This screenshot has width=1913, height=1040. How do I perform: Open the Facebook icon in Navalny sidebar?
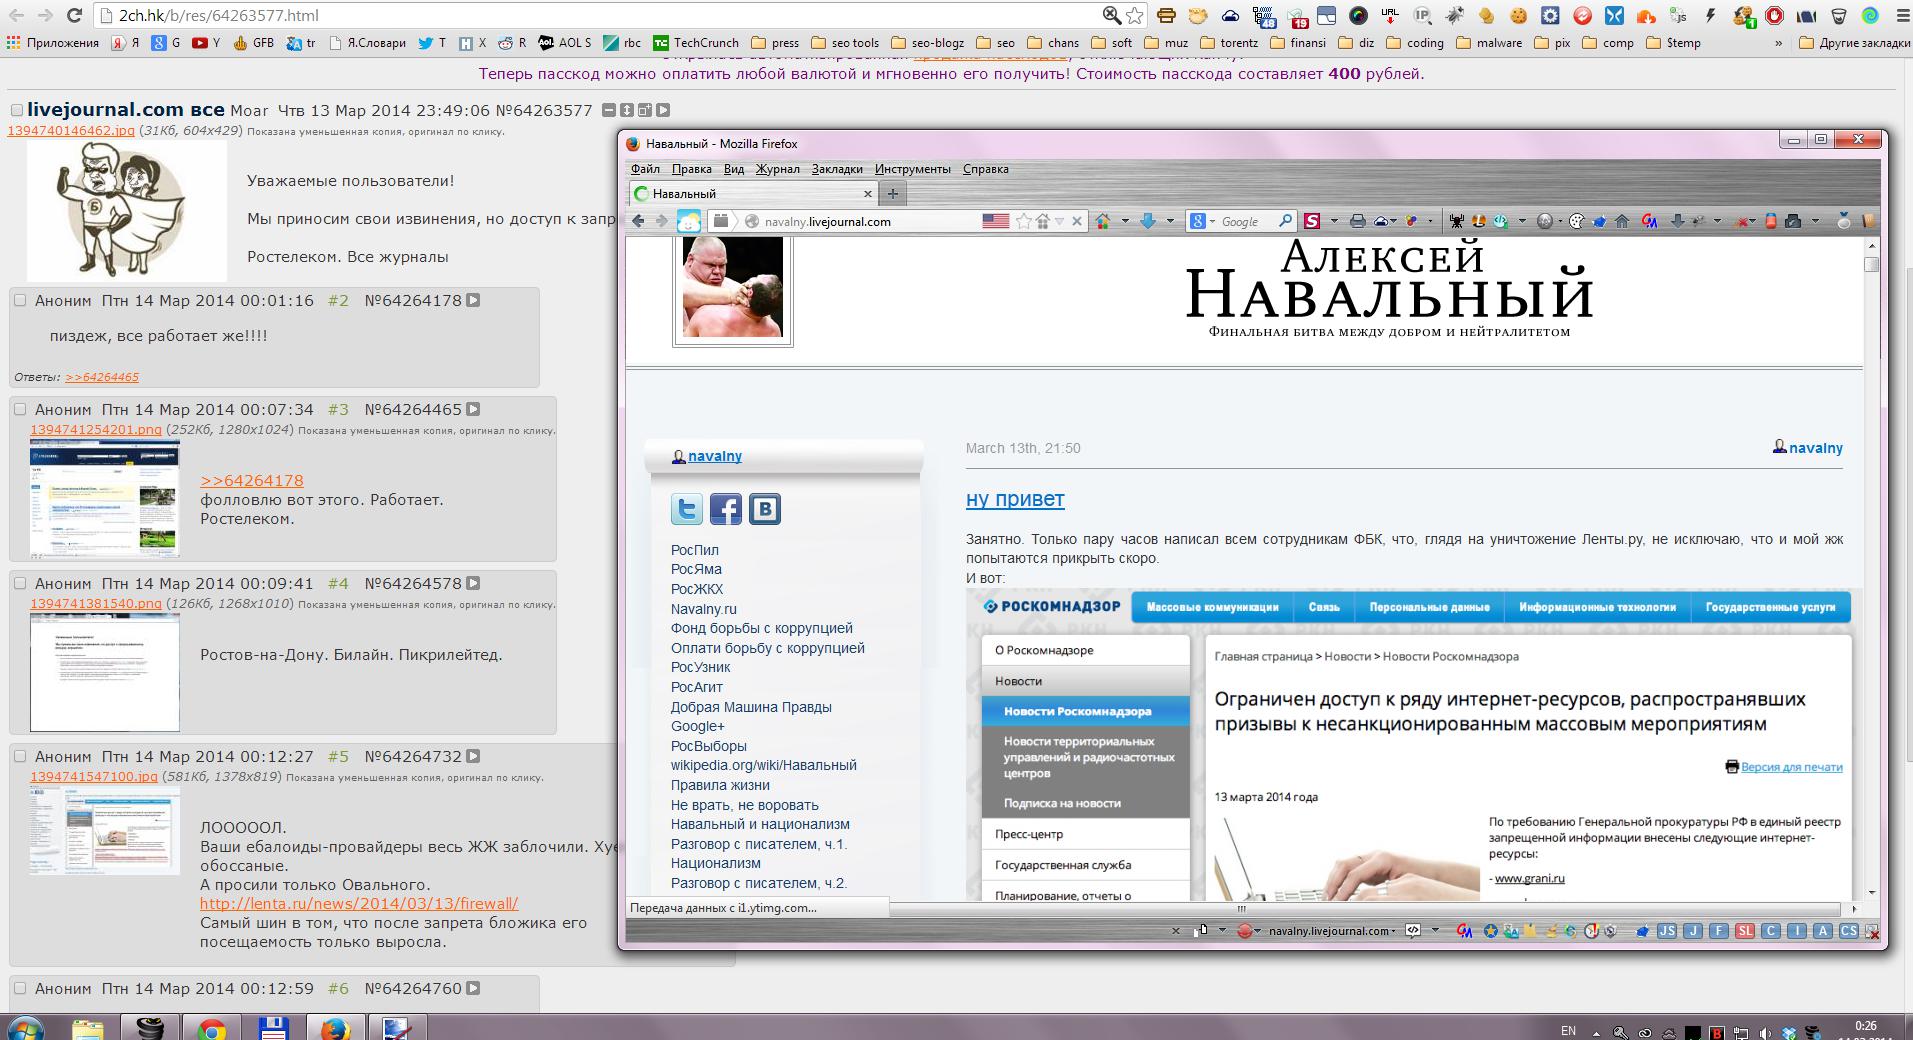pyautogui.click(x=726, y=509)
